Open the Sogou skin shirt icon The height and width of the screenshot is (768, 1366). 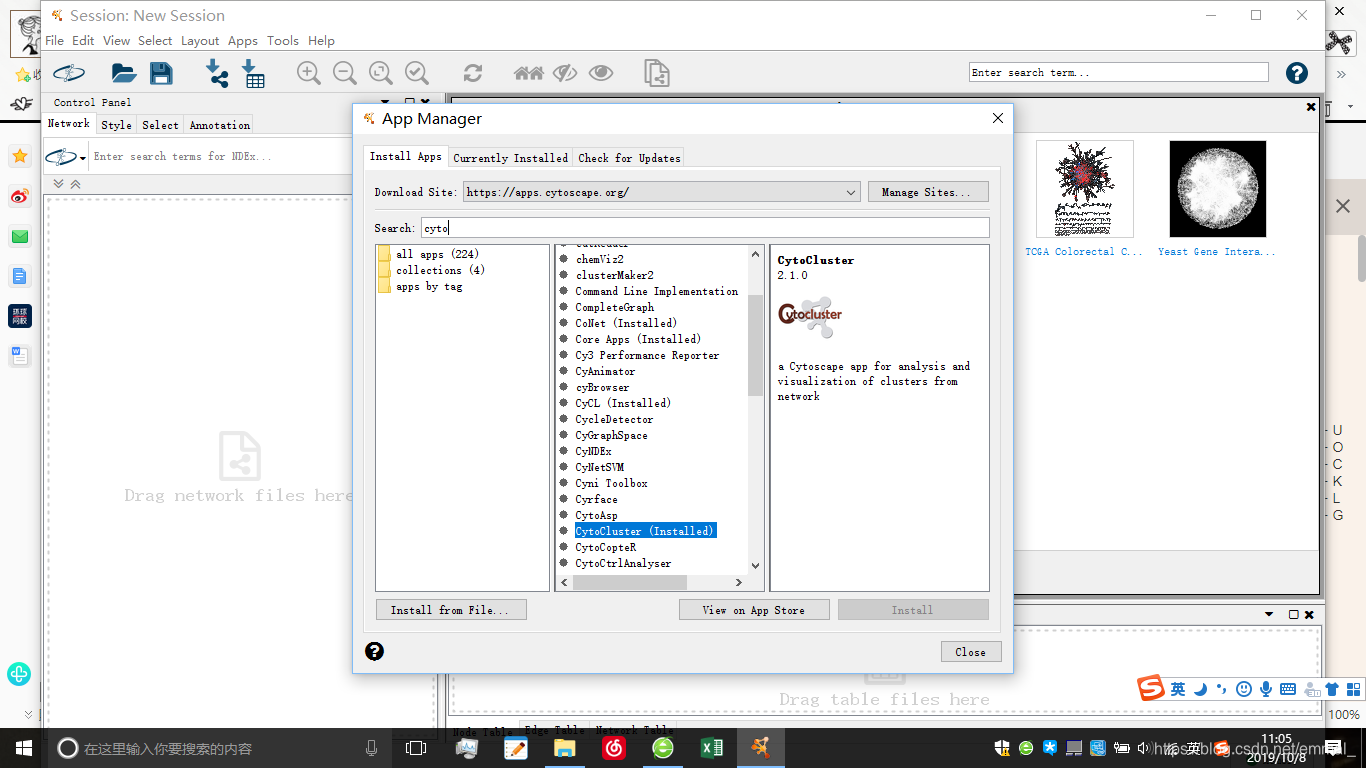click(1332, 689)
